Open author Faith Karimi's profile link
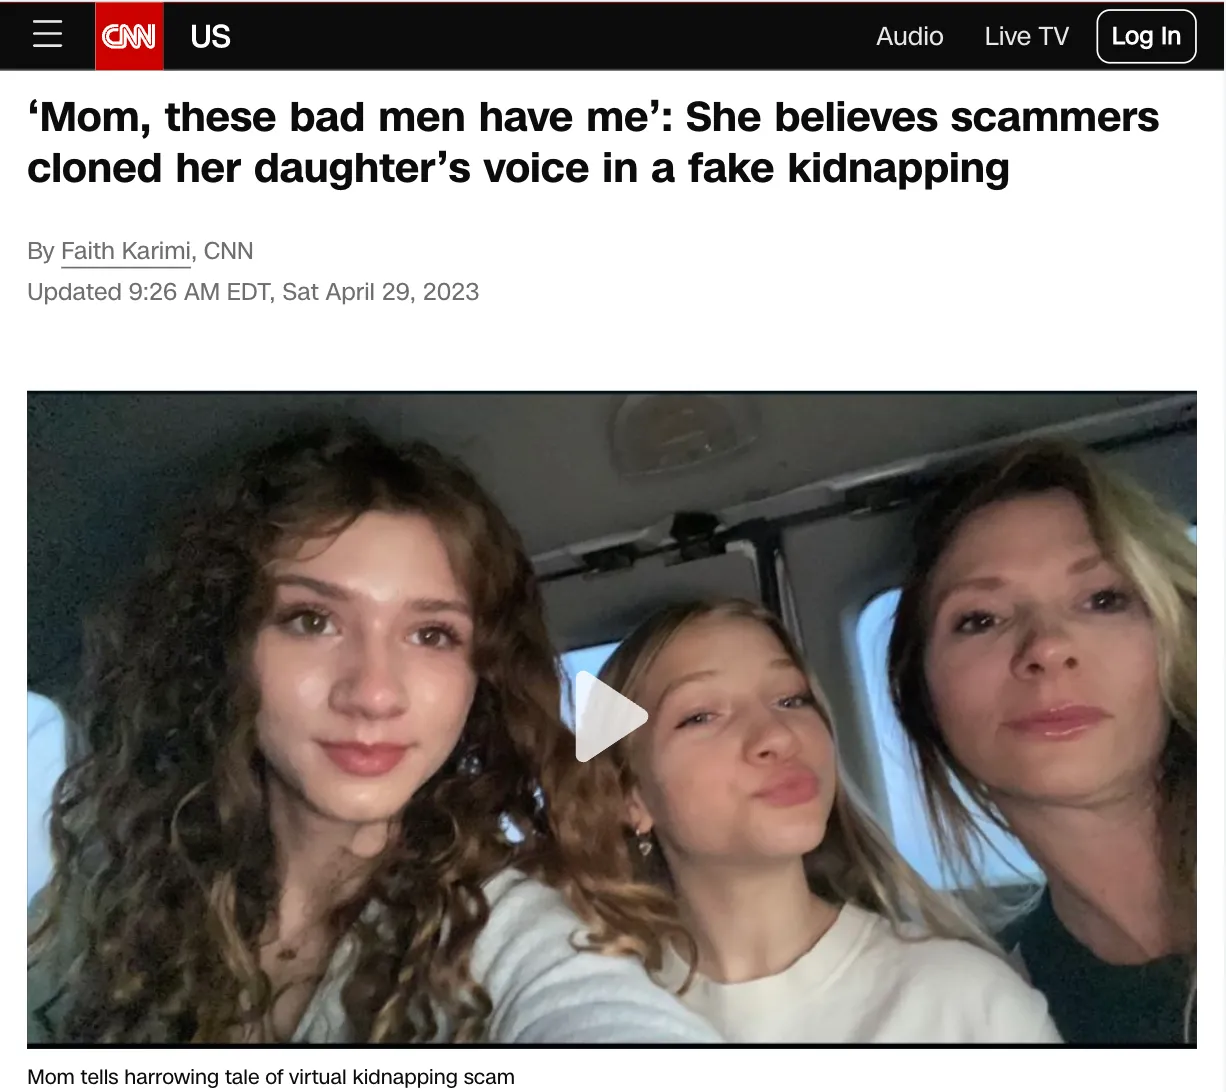Image resolution: width=1226 pixels, height=1092 pixels. tap(126, 251)
